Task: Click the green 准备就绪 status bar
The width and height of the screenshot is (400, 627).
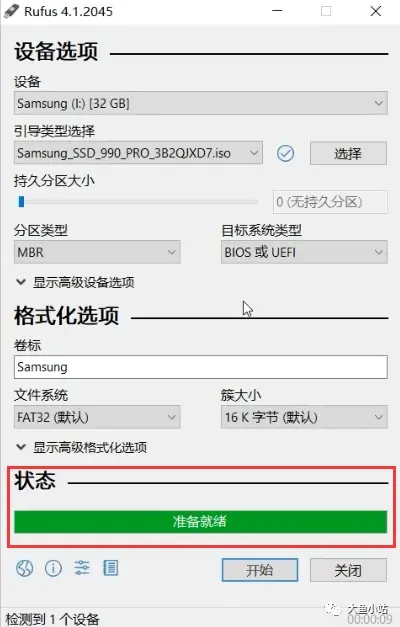Action: (201, 521)
